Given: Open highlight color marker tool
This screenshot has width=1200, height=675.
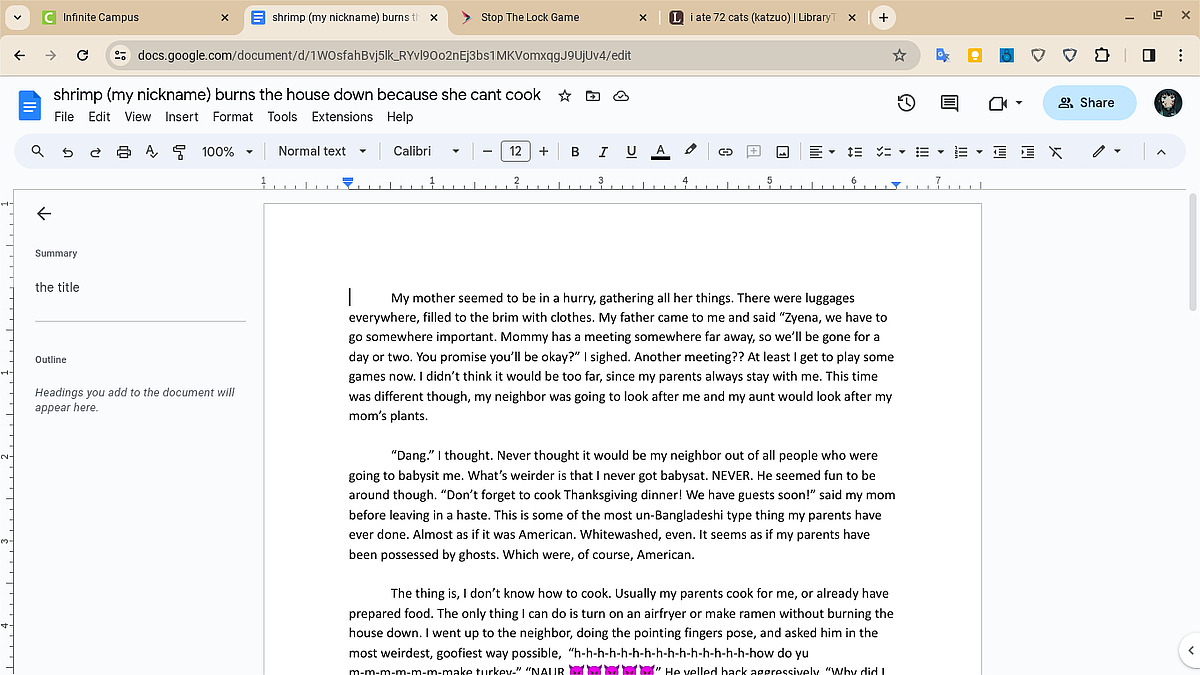Looking at the screenshot, I should [690, 151].
